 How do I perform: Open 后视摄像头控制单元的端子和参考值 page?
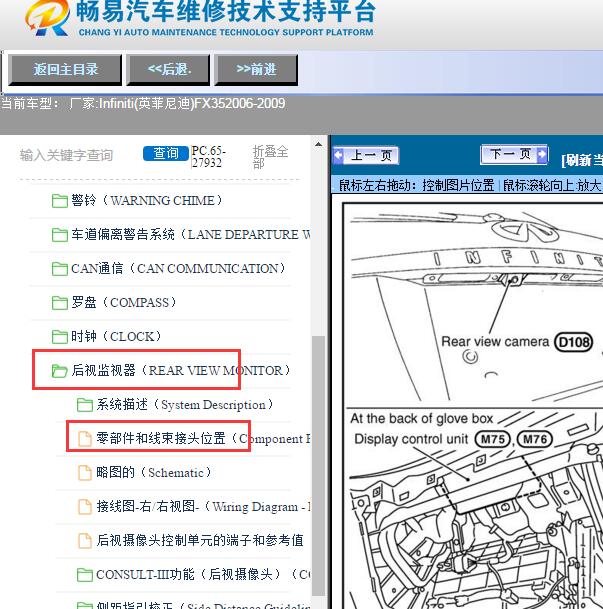click(200, 541)
